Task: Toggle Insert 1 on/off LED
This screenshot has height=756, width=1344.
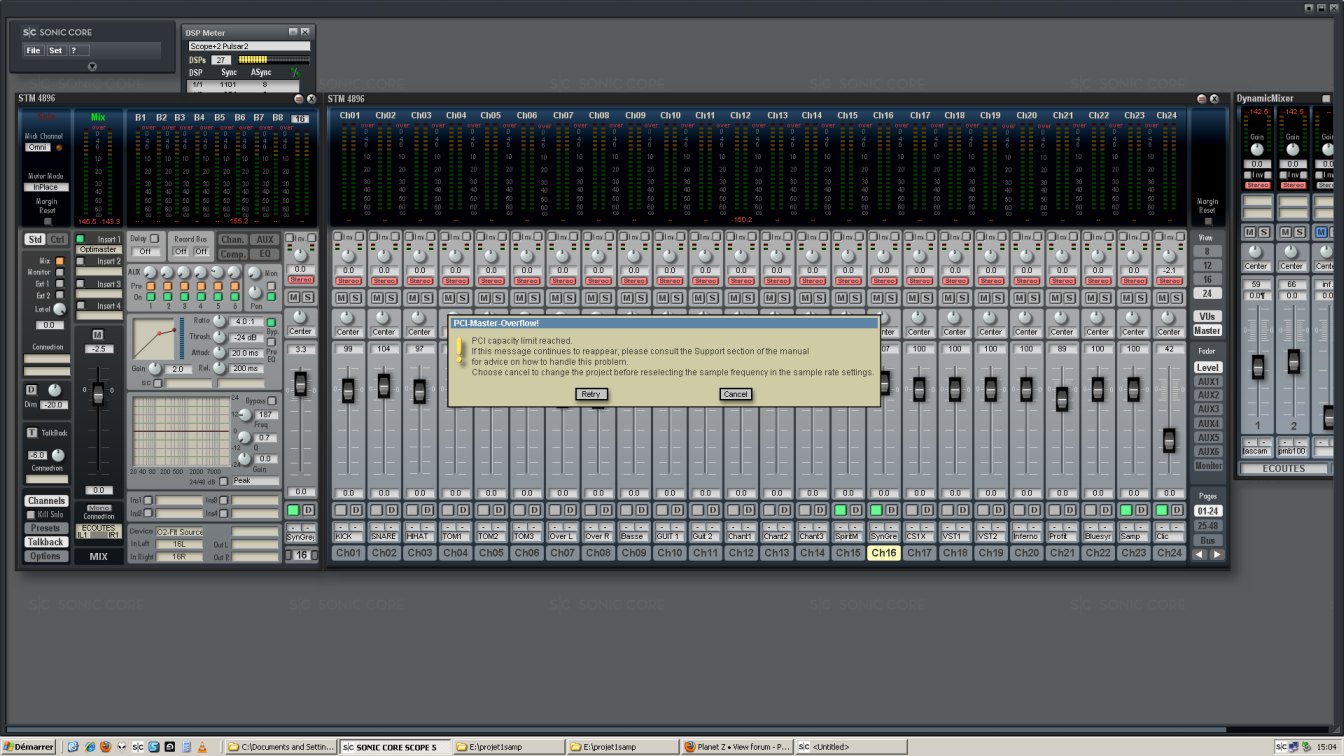Action: pyautogui.click(x=80, y=239)
